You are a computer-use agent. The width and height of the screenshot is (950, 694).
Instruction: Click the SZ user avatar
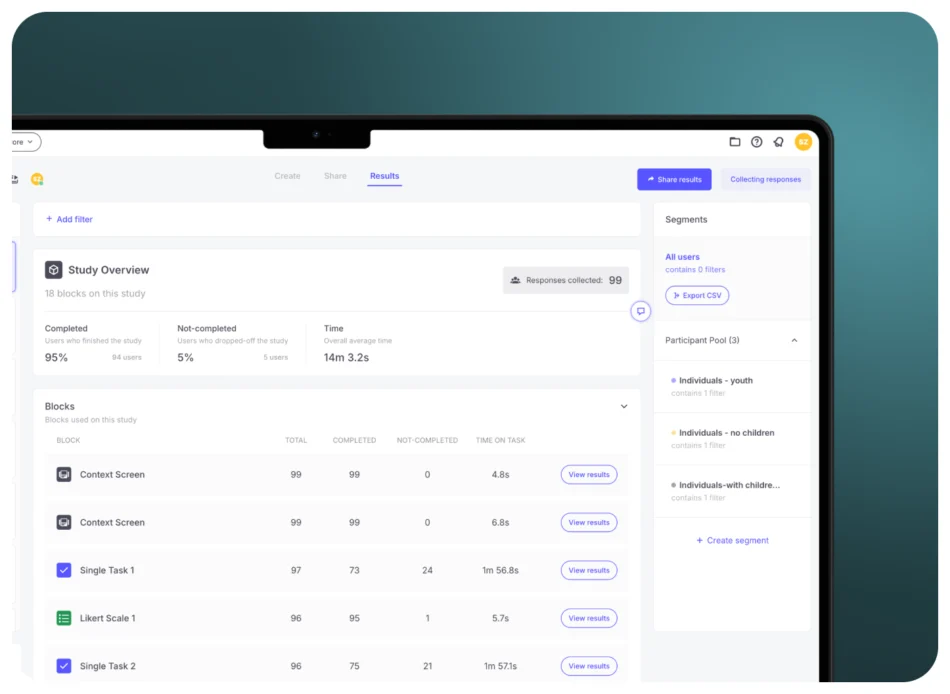pyautogui.click(x=804, y=143)
